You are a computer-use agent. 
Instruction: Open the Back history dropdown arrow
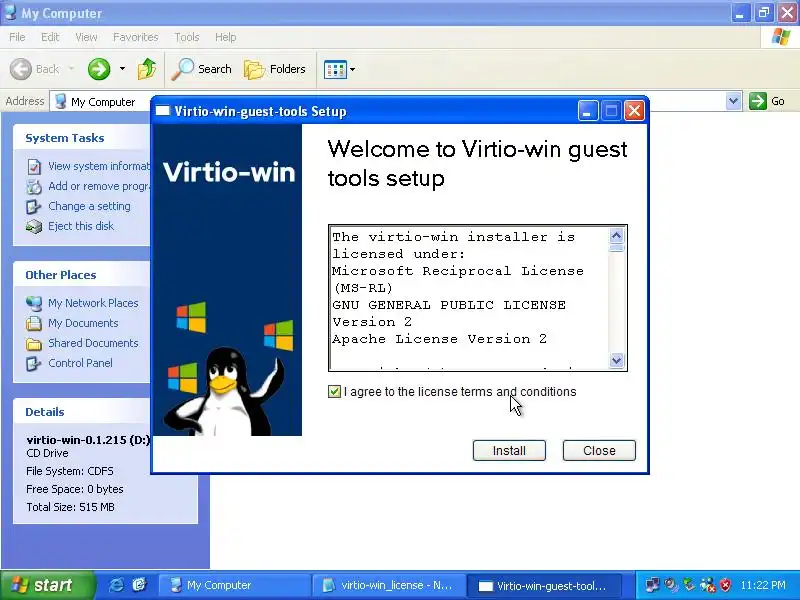point(71,69)
